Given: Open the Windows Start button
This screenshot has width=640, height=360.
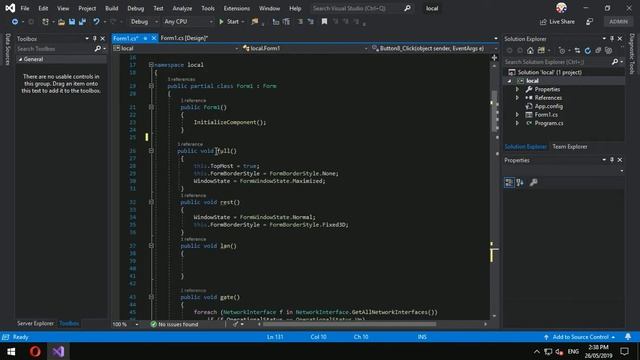Looking at the screenshot, I should (11, 351).
